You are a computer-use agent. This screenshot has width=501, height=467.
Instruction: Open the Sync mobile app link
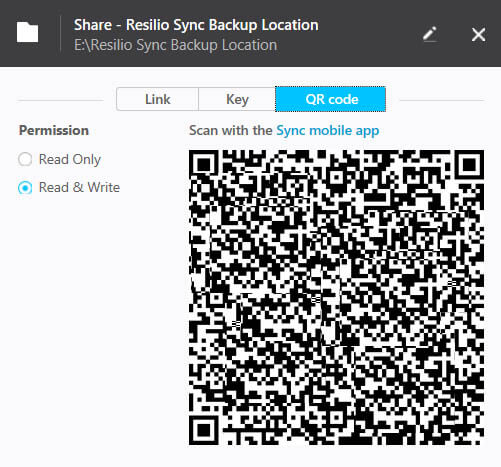328,130
